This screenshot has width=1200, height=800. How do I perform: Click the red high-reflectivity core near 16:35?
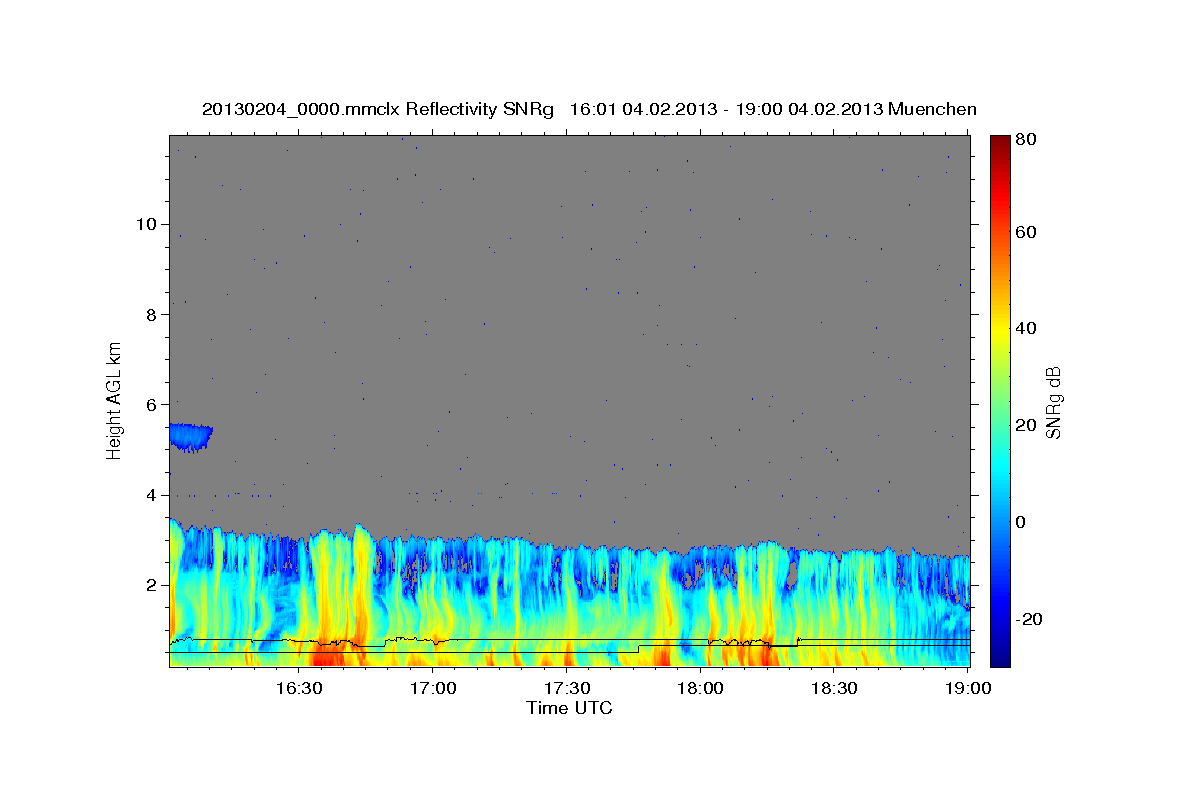pyautogui.click(x=327, y=656)
